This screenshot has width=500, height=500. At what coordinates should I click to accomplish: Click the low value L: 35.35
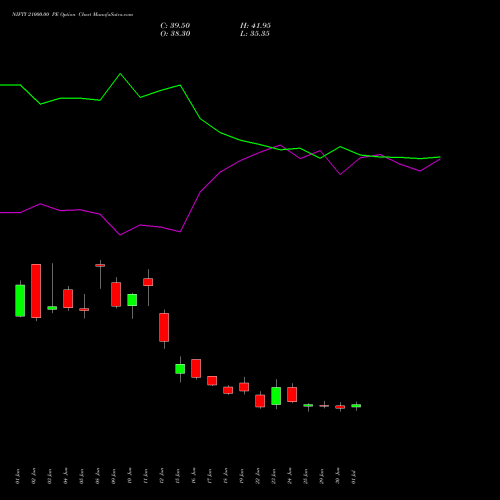(255, 34)
